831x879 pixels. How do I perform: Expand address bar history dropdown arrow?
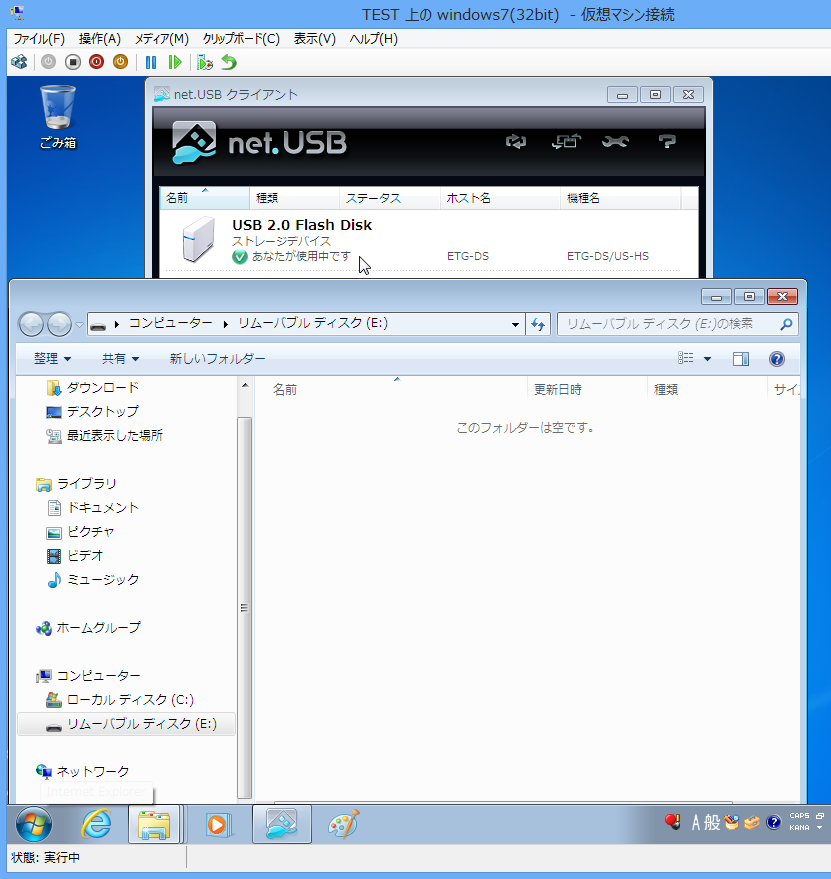(x=515, y=324)
